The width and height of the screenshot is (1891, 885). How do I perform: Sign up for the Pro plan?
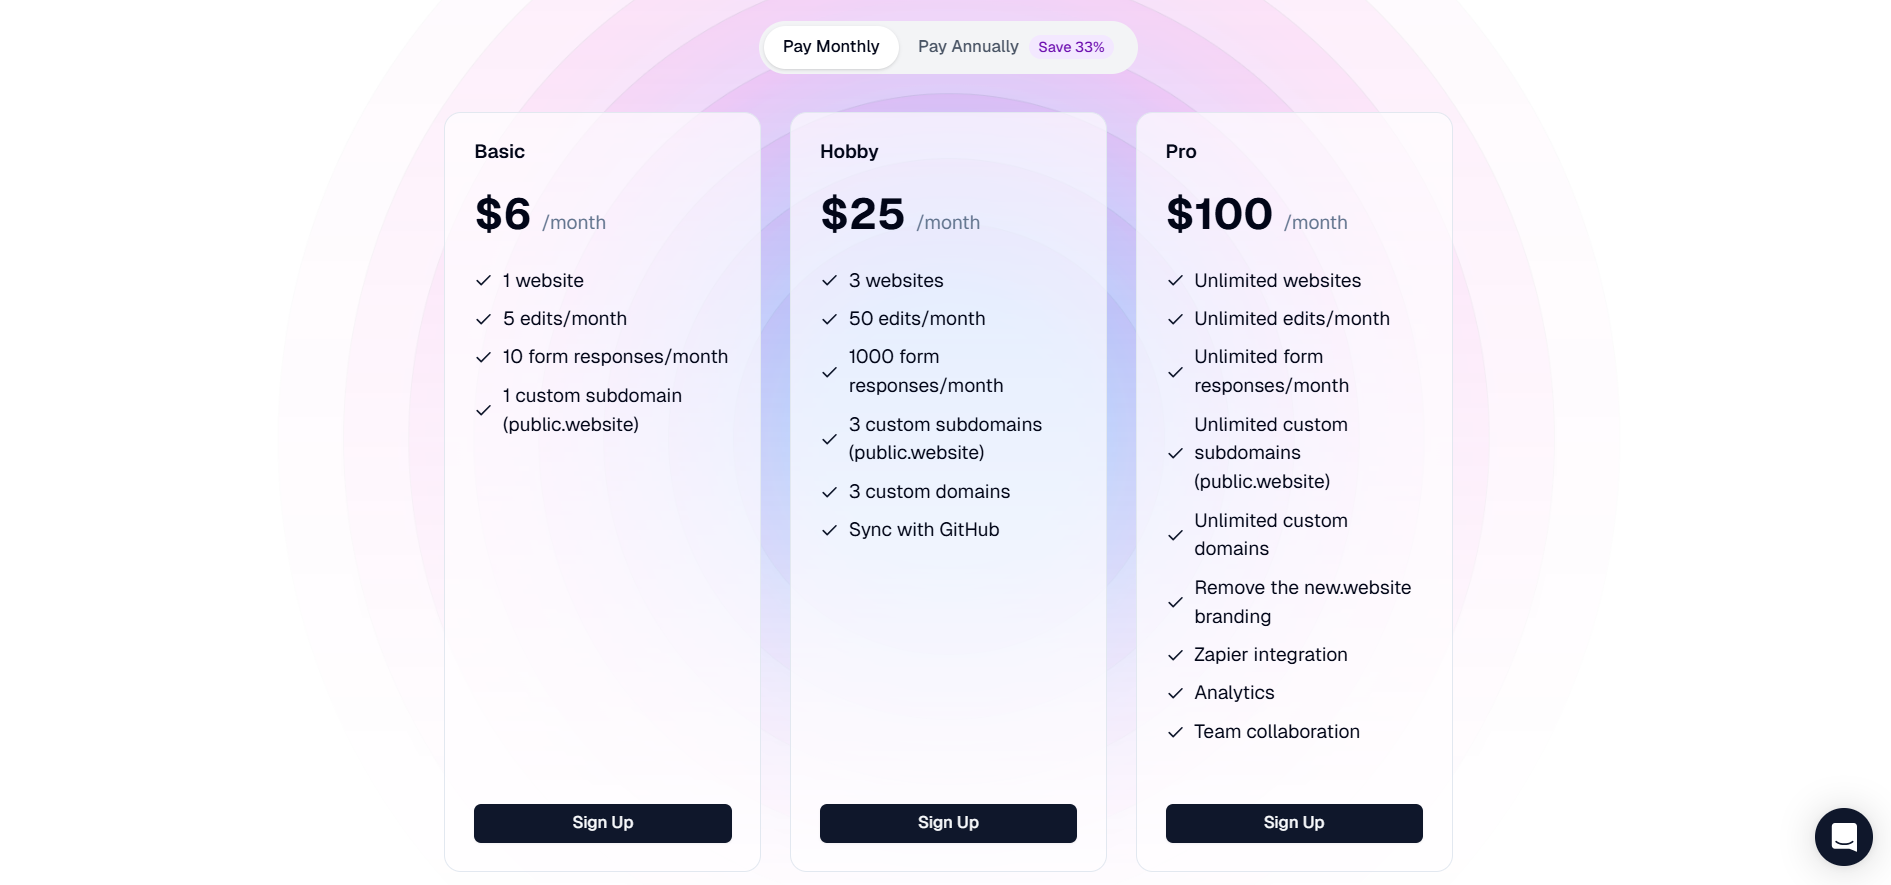pyautogui.click(x=1294, y=823)
